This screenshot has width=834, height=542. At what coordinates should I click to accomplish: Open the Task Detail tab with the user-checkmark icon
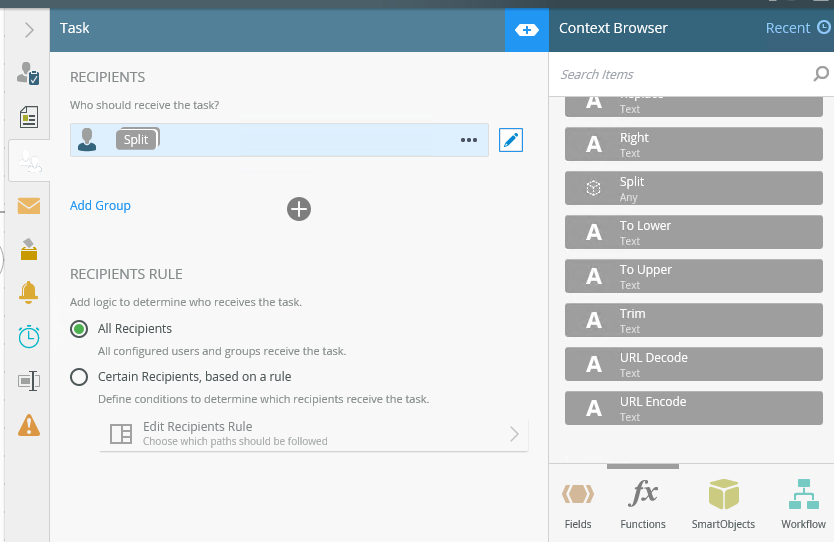pos(28,73)
